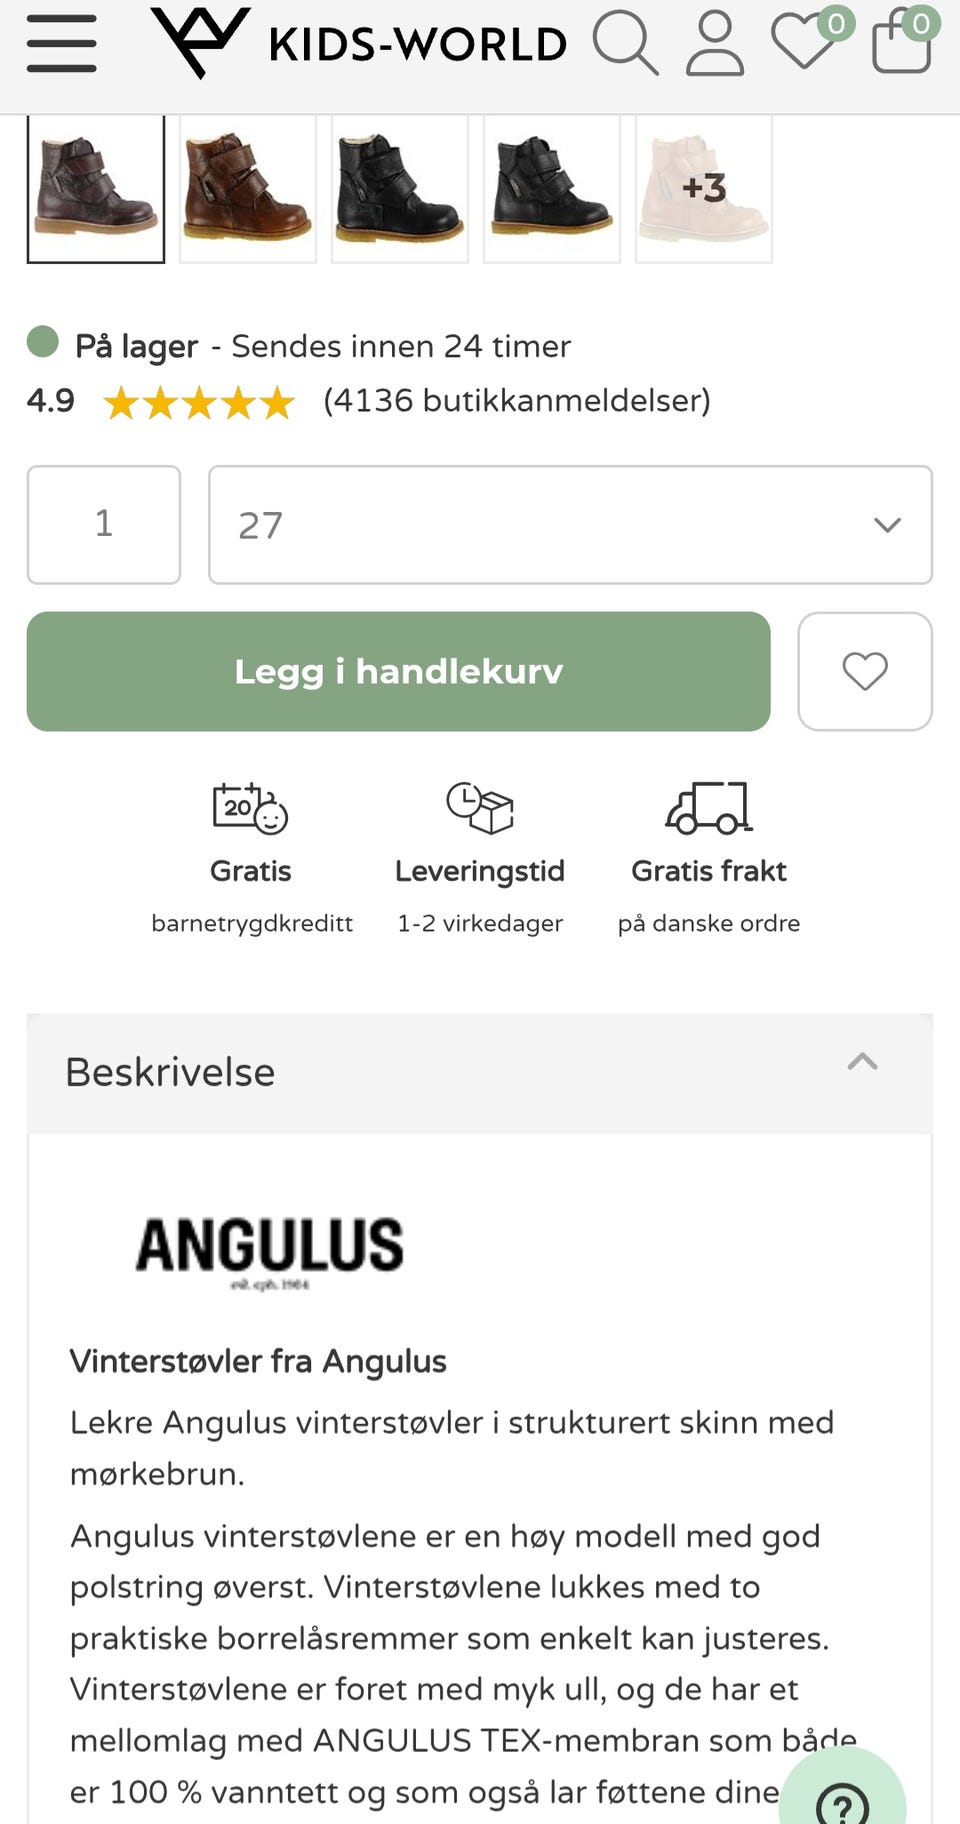Click the delivery time clock-and-box icon
The image size is (960, 1824).
(479, 810)
